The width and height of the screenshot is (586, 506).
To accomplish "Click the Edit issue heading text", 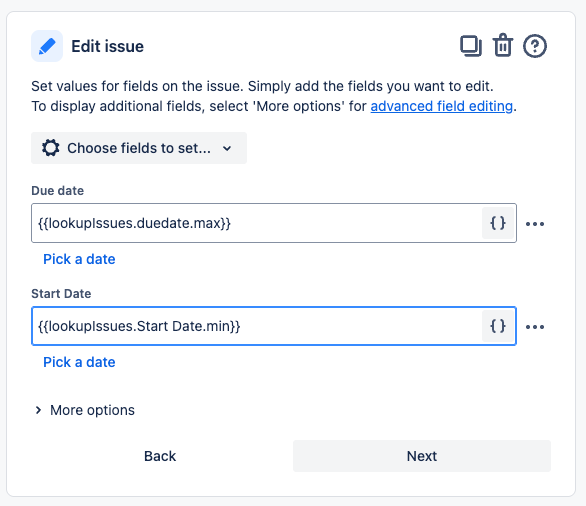I will click(x=108, y=46).
